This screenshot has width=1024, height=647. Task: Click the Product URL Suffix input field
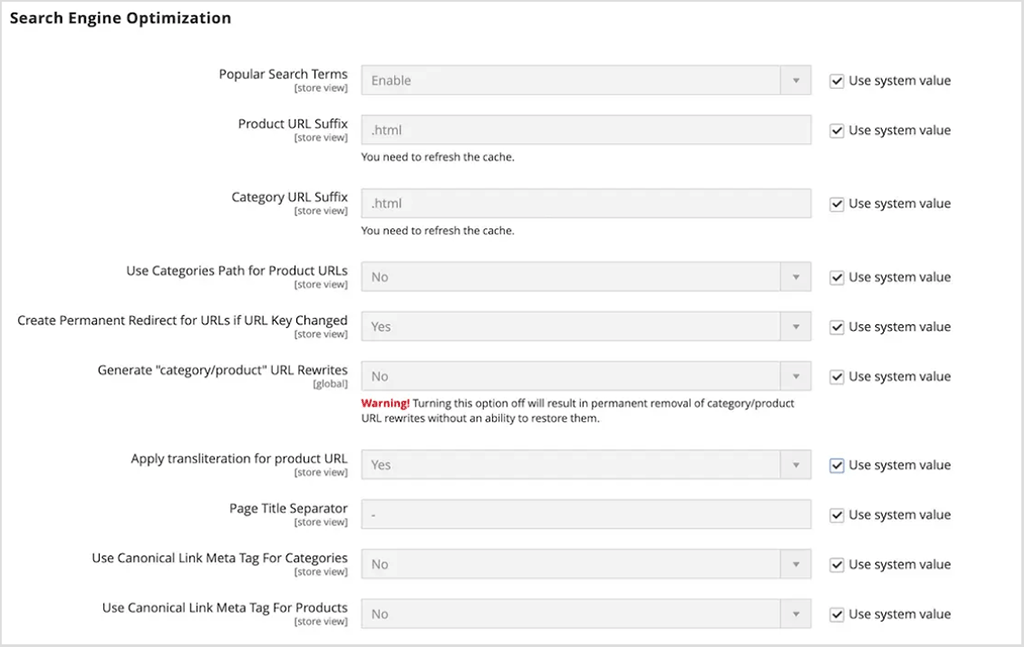pos(586,130)
